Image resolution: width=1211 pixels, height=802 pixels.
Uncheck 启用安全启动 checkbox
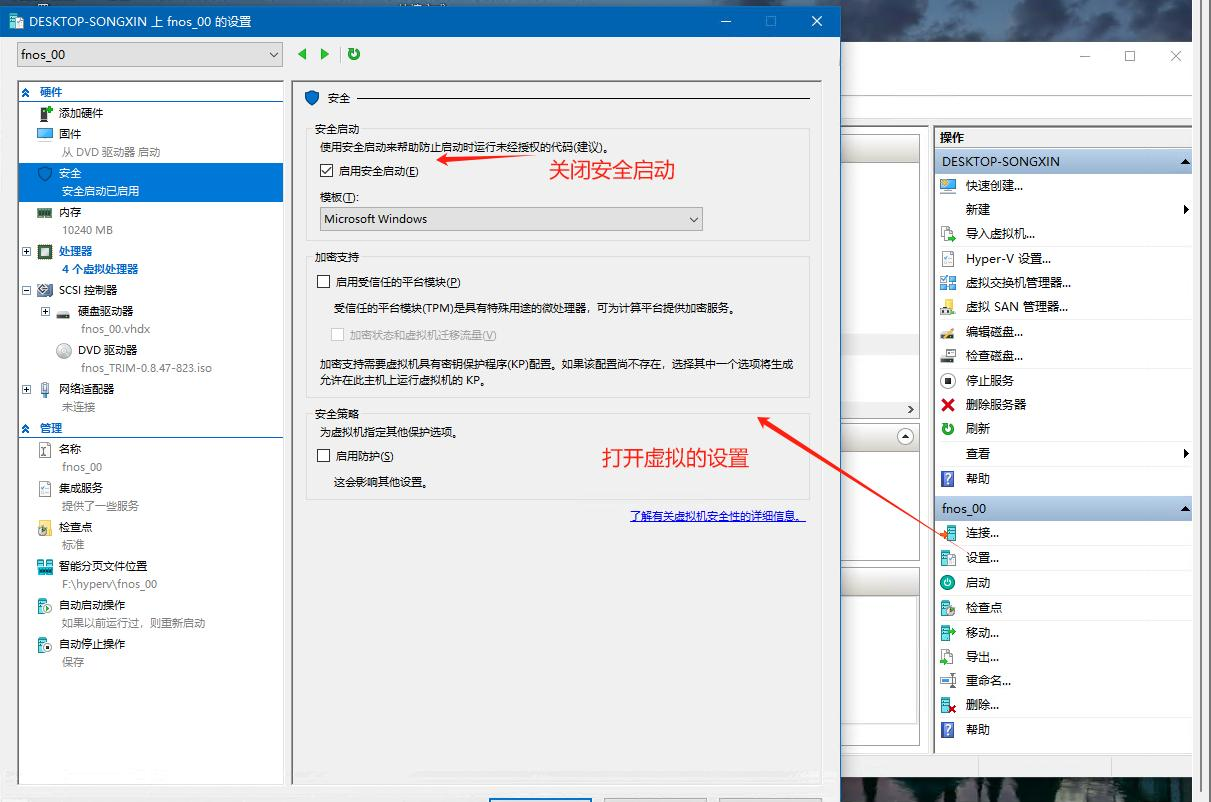[x=327, y=171]
